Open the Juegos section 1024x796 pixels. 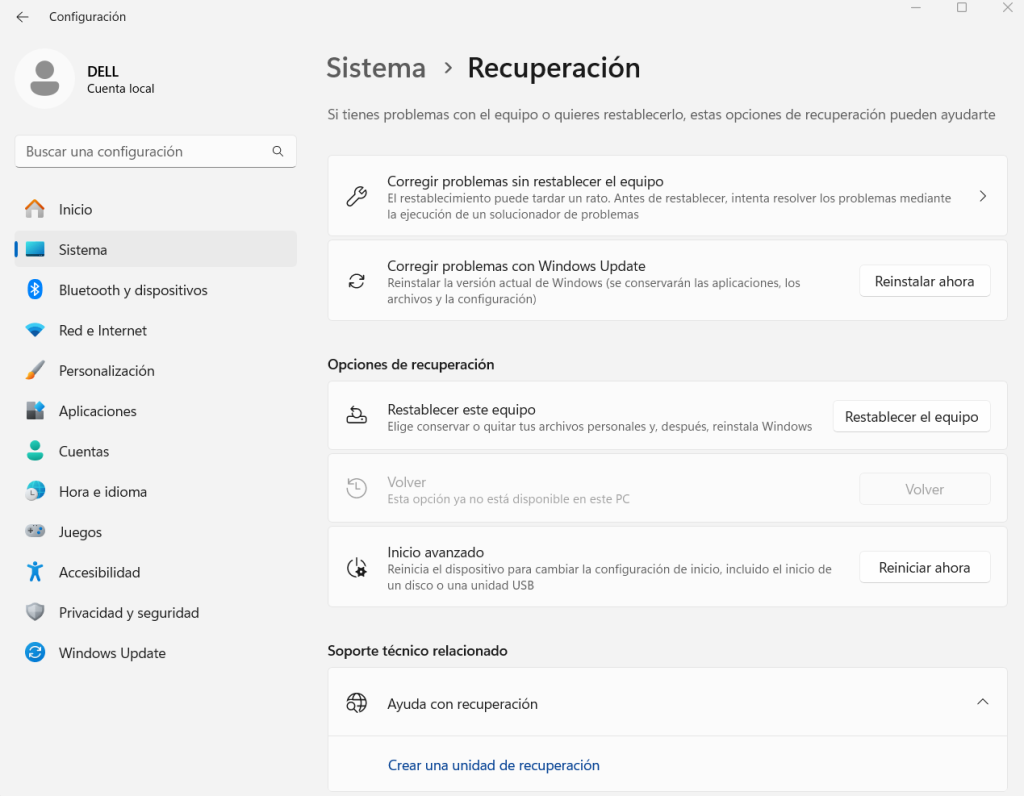click(155, 532)
